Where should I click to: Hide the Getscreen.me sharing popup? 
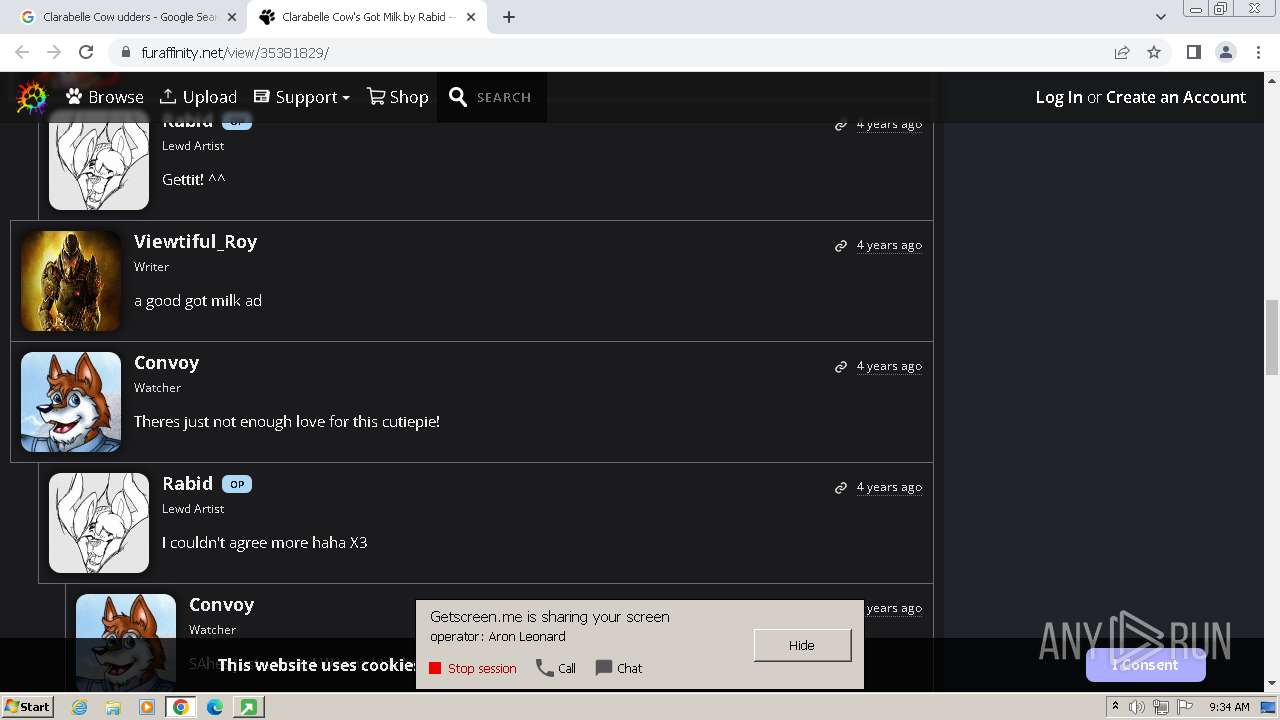802,645
